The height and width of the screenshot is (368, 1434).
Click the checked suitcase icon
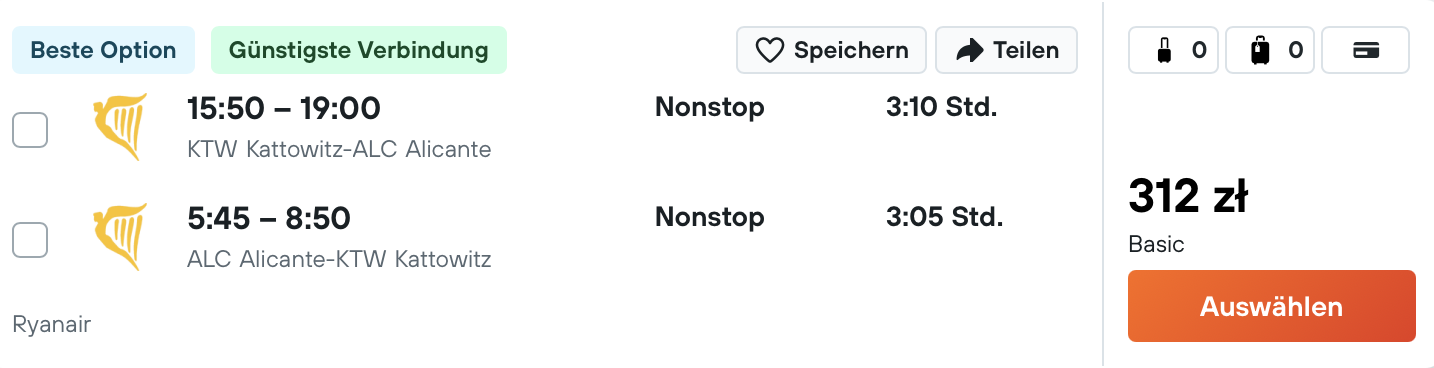[1260, 50]
